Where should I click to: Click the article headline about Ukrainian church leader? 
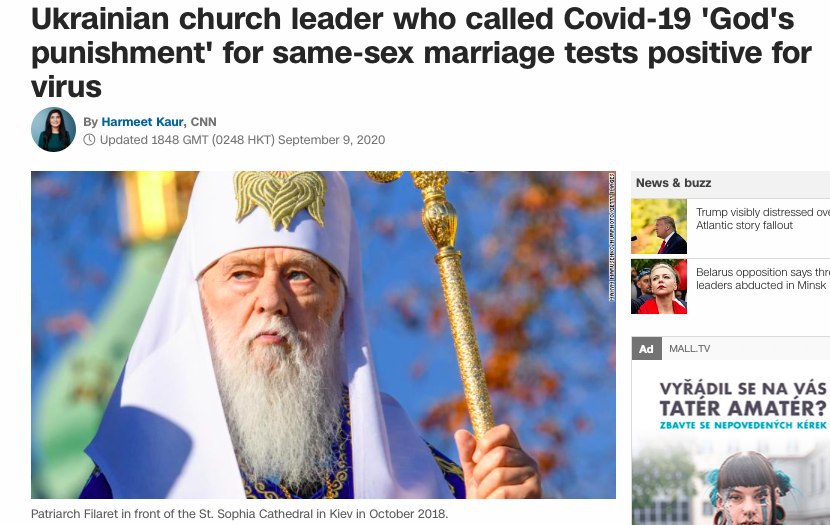(x=421, y=52)
